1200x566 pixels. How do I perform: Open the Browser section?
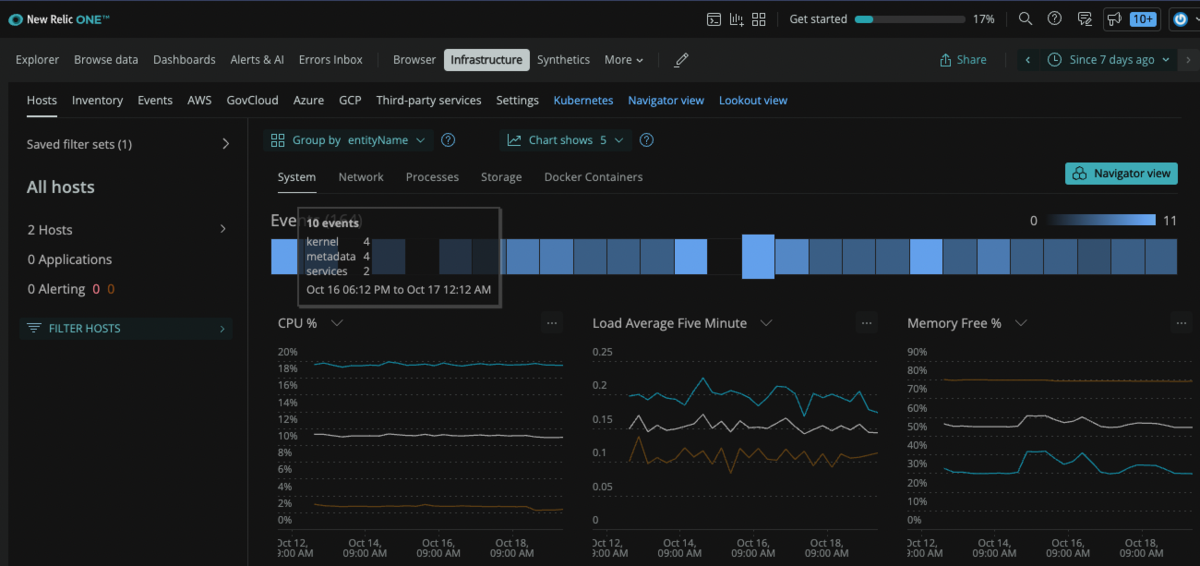pos(414,60)
